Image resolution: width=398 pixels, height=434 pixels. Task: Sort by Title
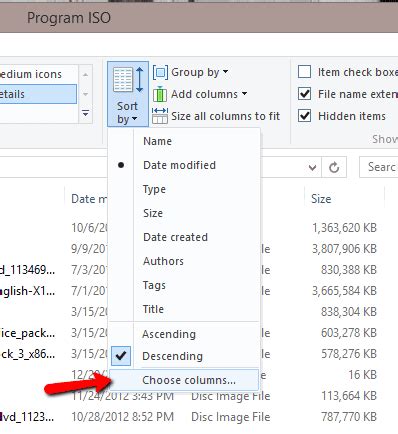click(x=184, y=309)
